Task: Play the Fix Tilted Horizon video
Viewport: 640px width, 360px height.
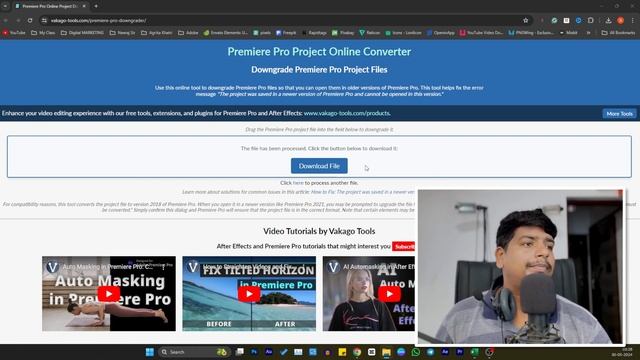Action: click(x=249, y=294)
